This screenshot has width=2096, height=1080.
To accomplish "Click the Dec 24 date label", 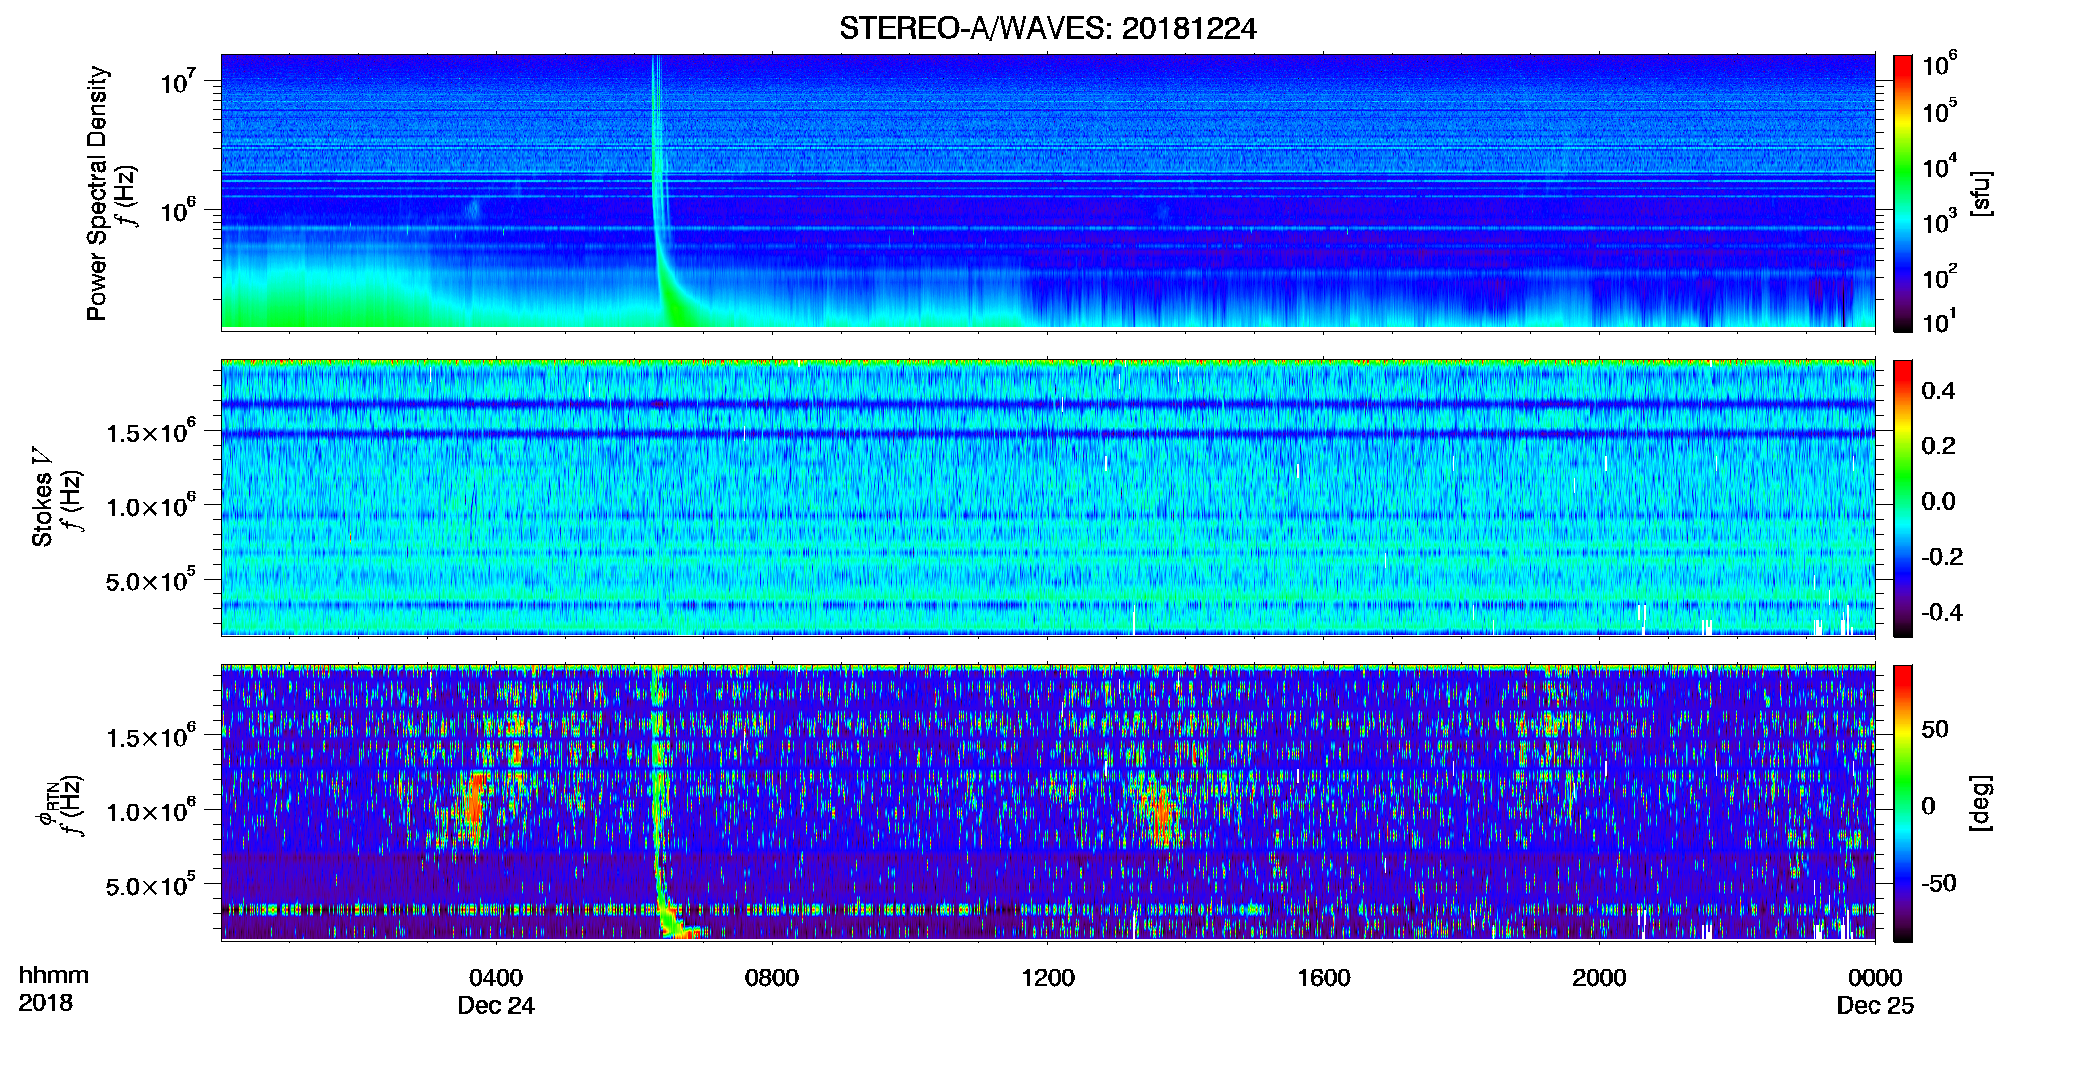I will (496, 1006).
